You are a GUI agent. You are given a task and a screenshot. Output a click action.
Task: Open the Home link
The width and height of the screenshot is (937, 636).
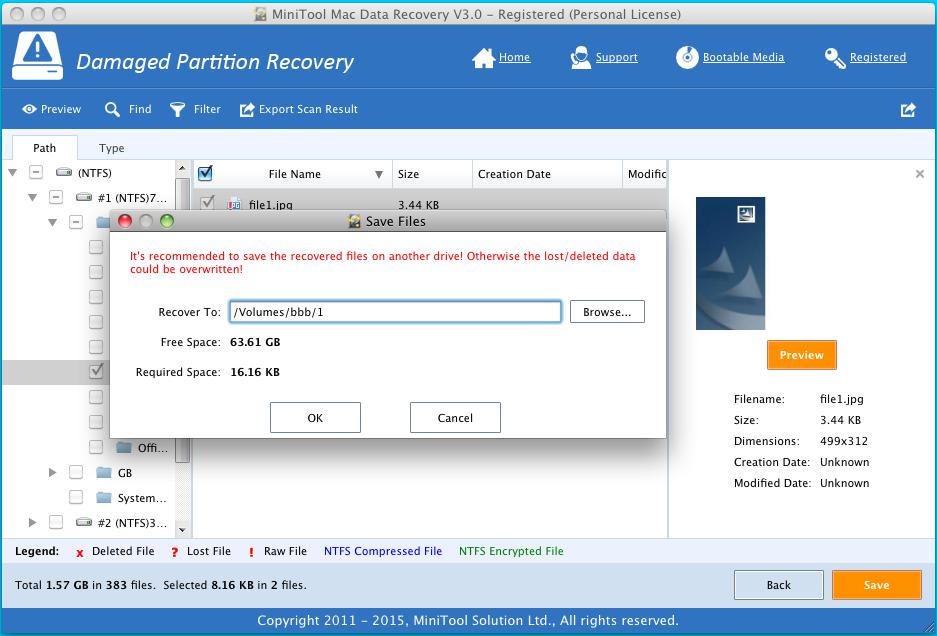[515, 57]
